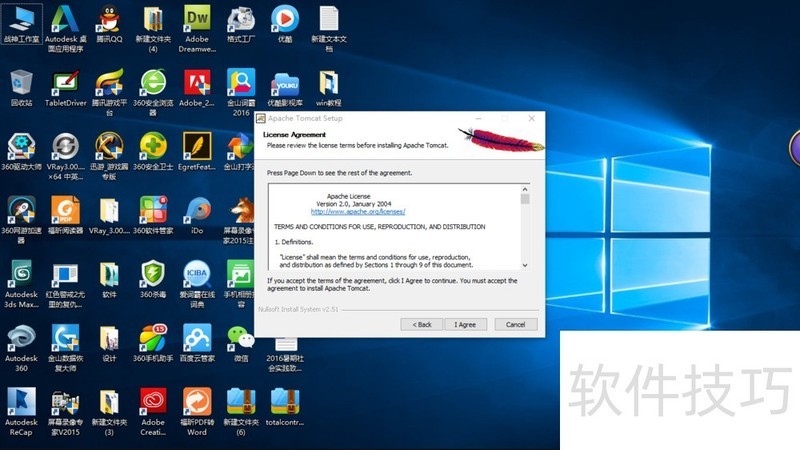Select the 360驱动大师 desktop icon
This screenshot has height=450, width=800.
click(21, 152)
